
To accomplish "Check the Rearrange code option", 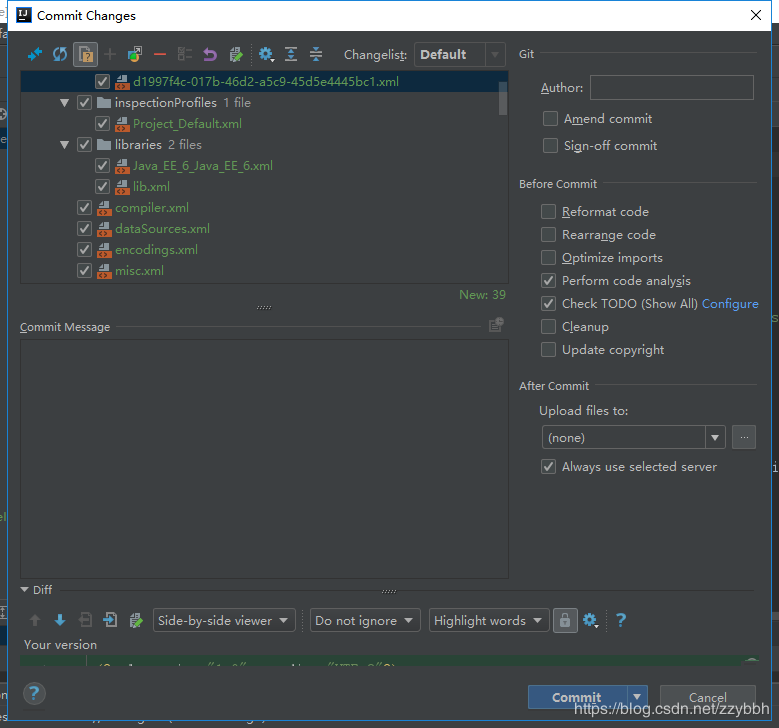I will (x=548, y=235).
